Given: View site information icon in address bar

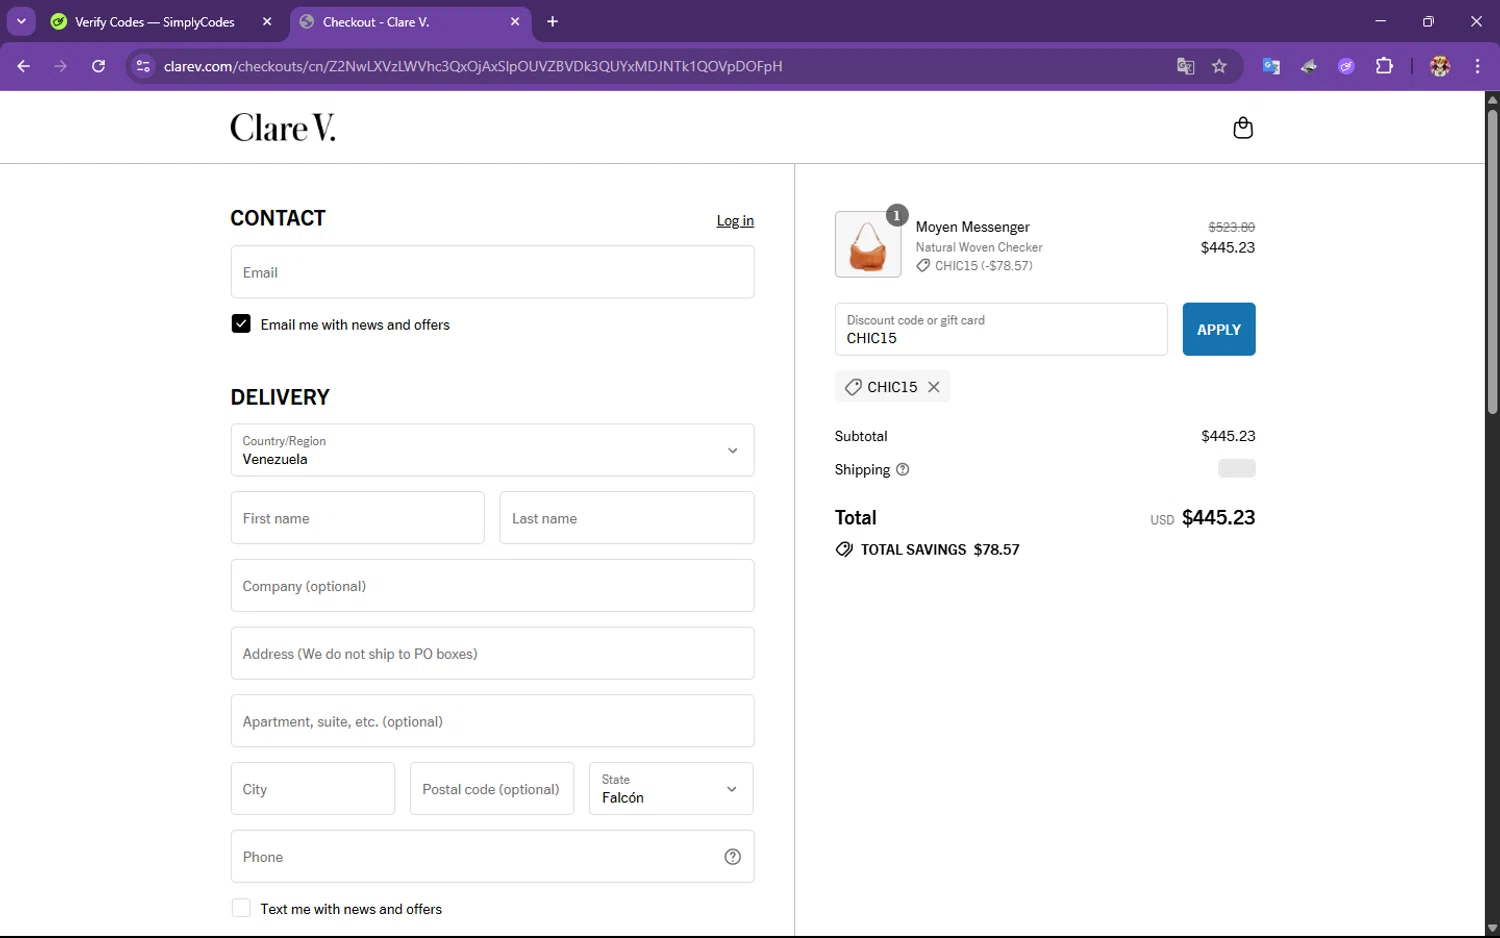Looking at the screenshot, I should (x=143, y=66).
